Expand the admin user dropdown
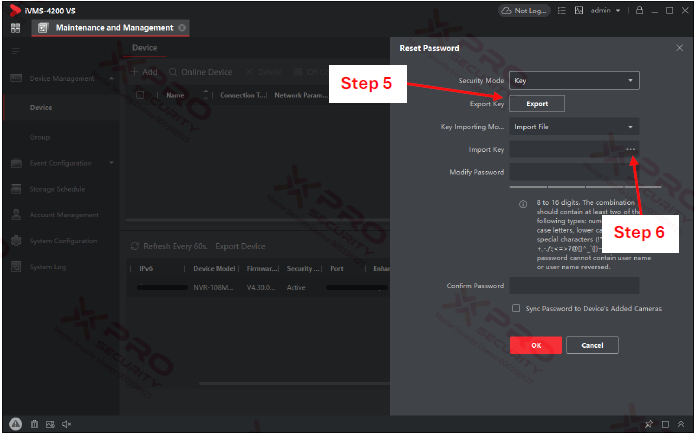The height and width of the screenshot is (433, 695). (605, 10)
